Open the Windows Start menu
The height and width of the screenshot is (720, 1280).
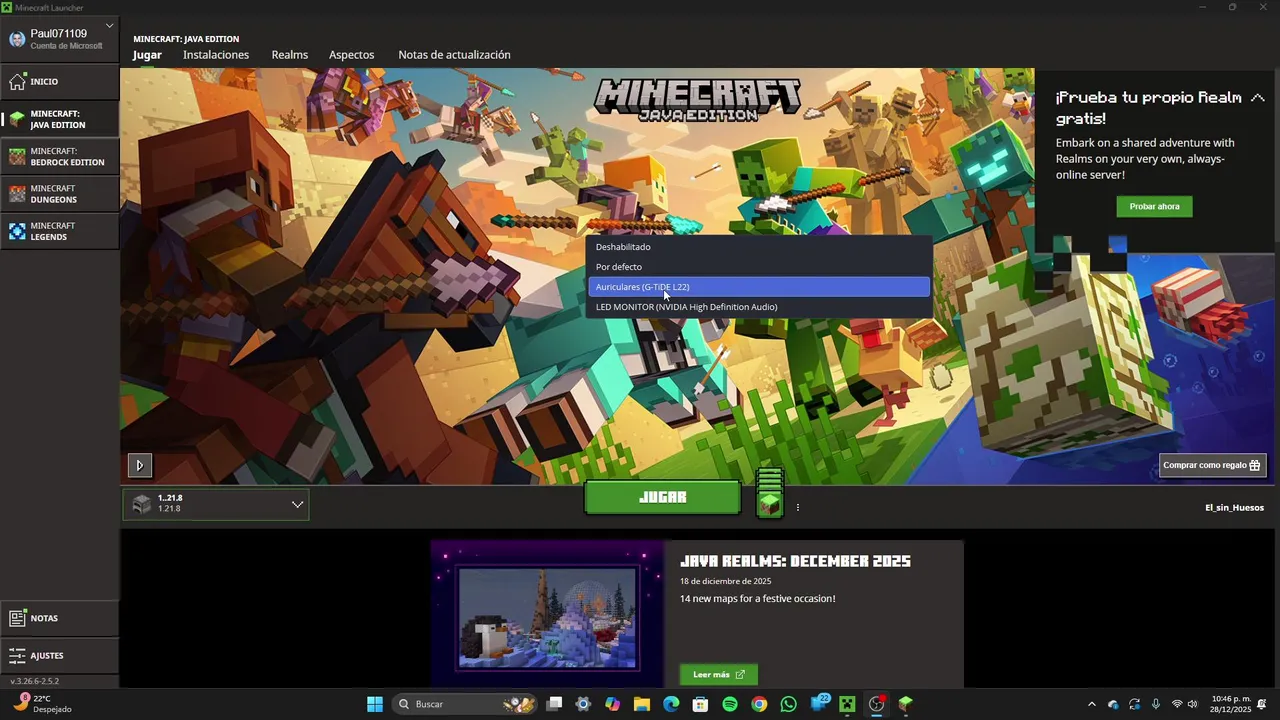pos(375,704)
